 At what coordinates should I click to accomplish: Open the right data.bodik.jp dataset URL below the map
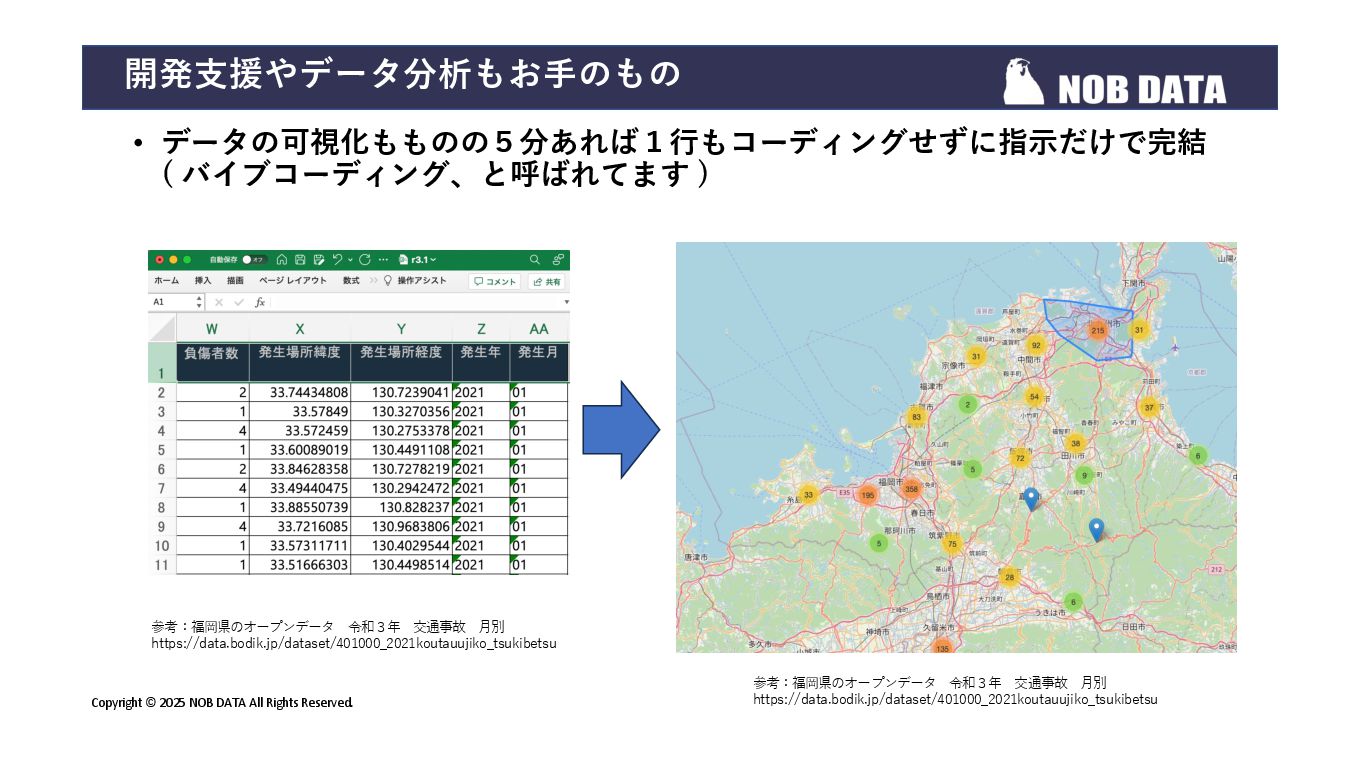pyautogui.click(x=955, y=700)
